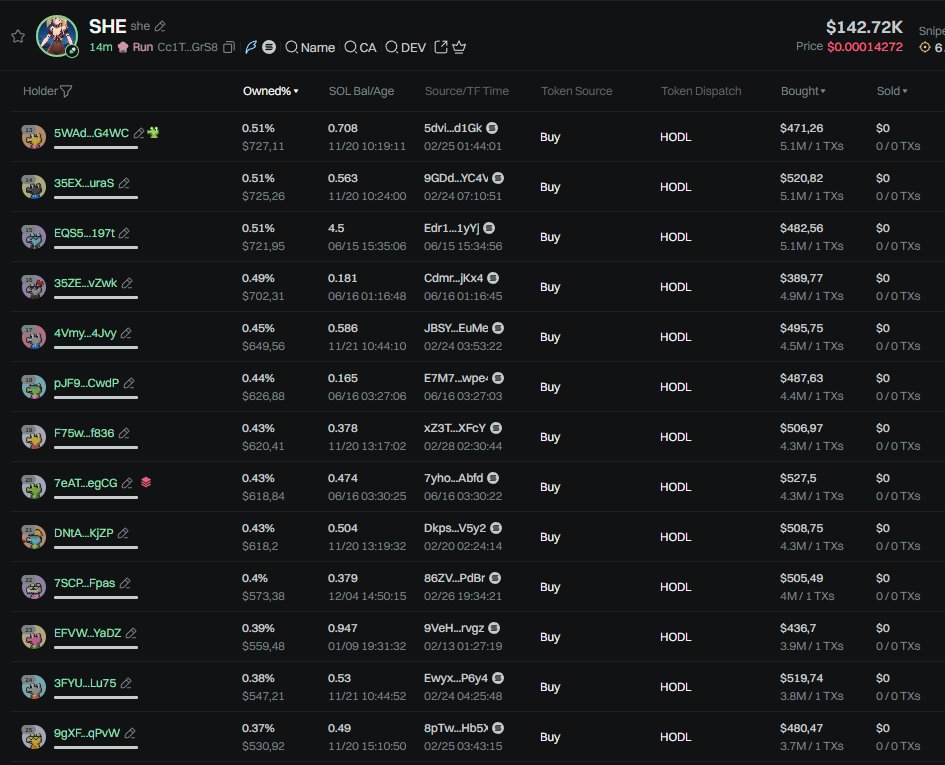Click the crown icon in token header
Screen dimensions: 945x765
(x=459, y=47)
